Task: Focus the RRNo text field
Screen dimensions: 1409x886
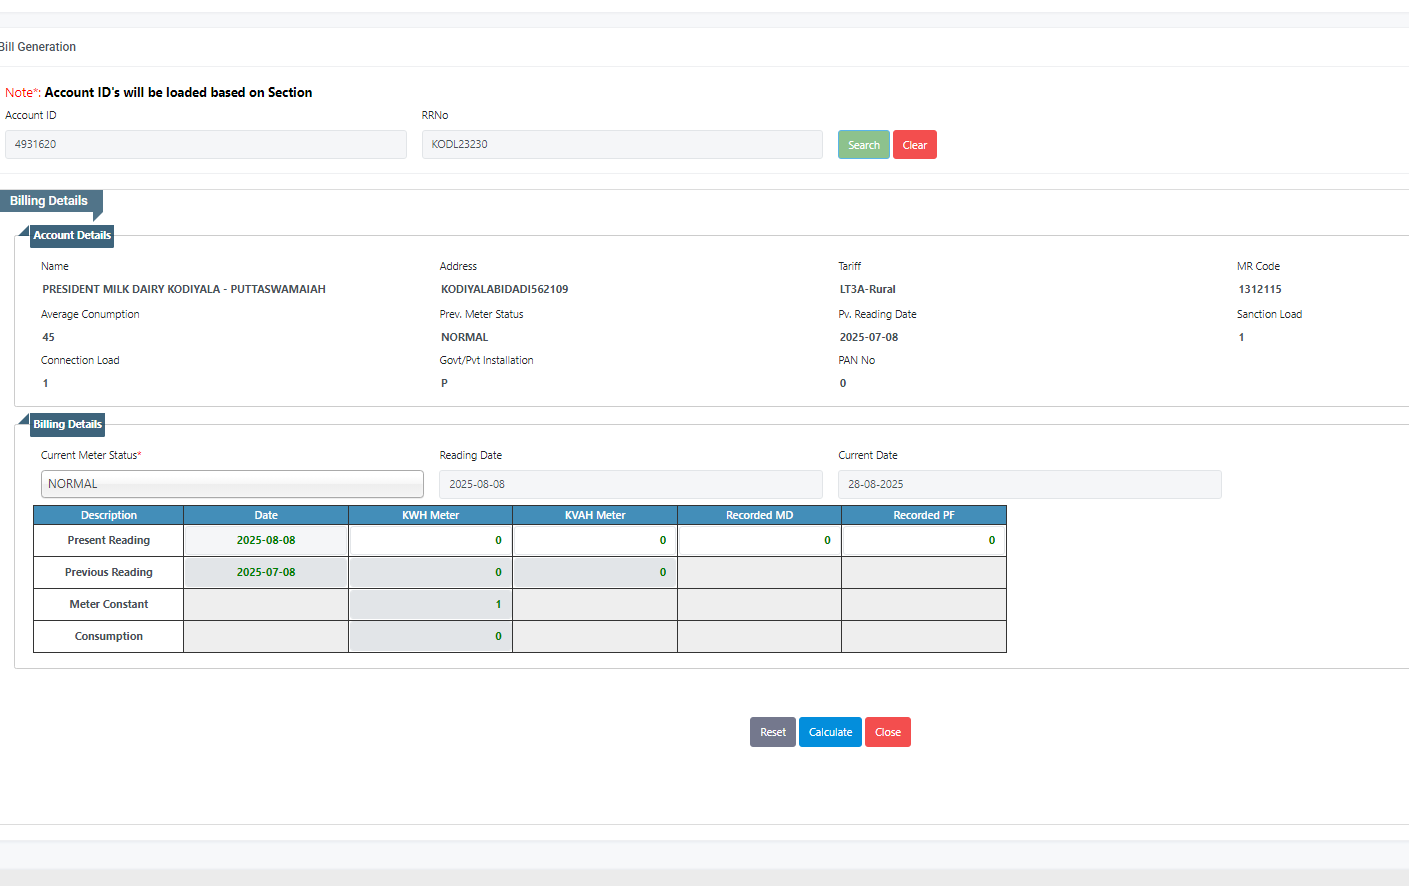Action: point(621,145)
